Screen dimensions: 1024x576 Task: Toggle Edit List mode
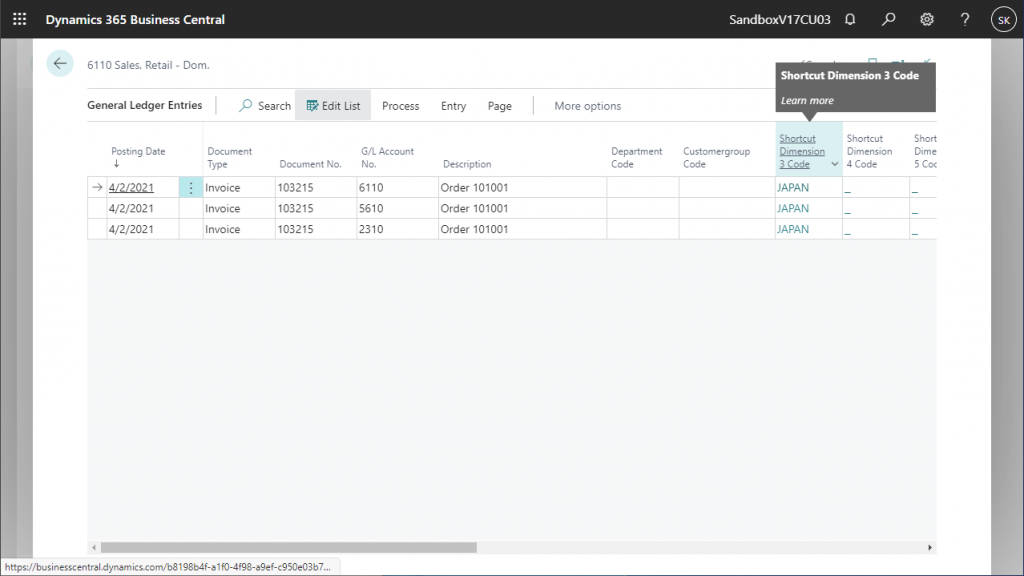(333, 106)
